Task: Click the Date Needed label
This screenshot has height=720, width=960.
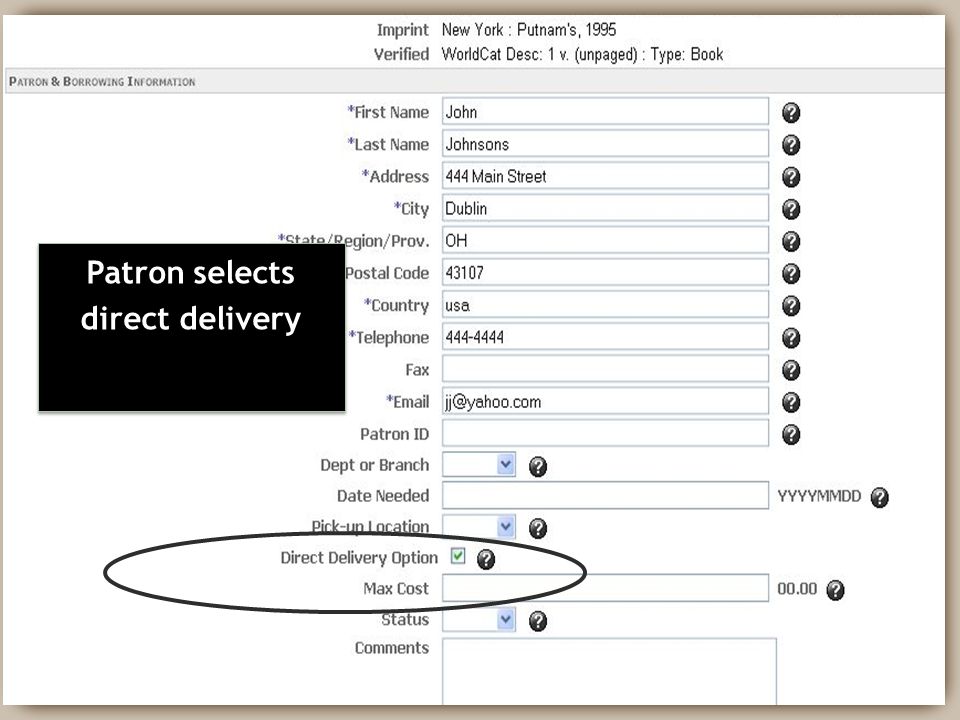Action: coord(383,495)
